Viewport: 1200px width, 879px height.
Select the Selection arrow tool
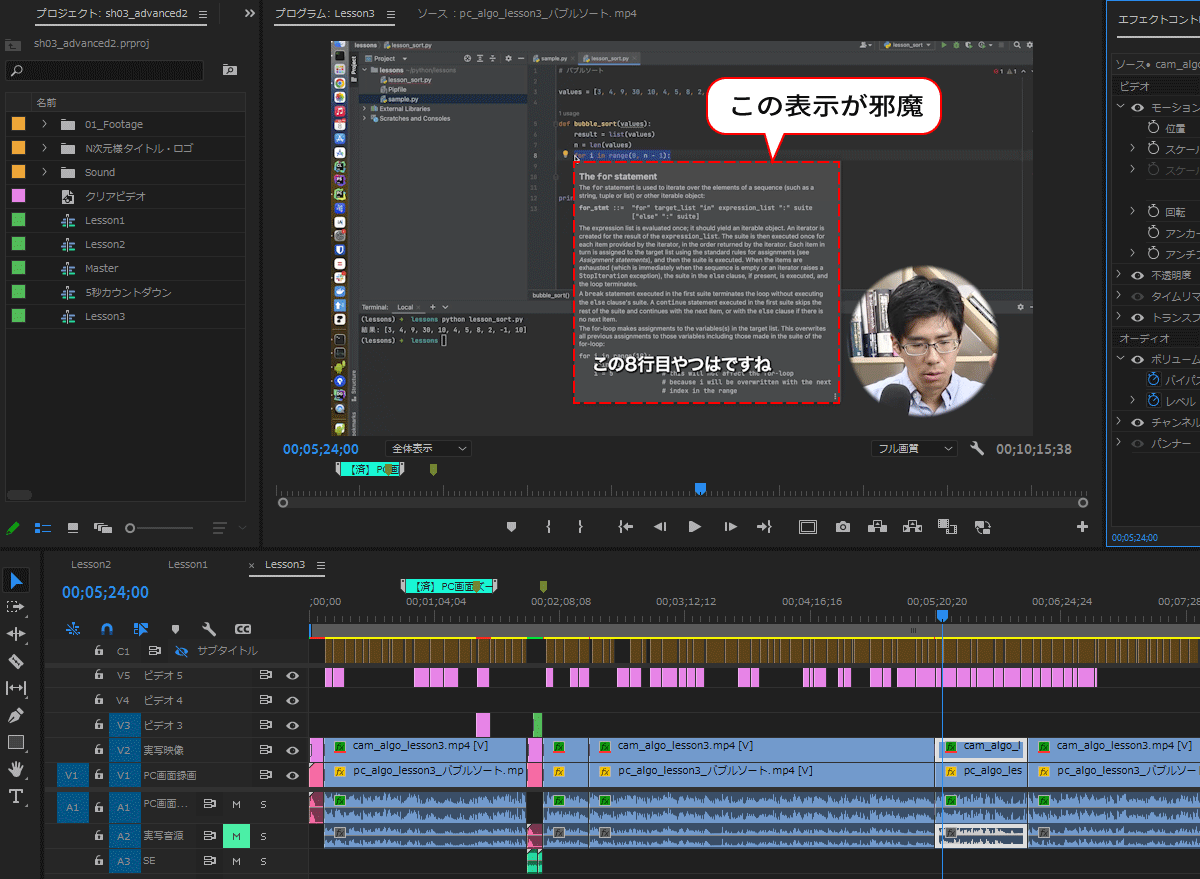point(17,581)
